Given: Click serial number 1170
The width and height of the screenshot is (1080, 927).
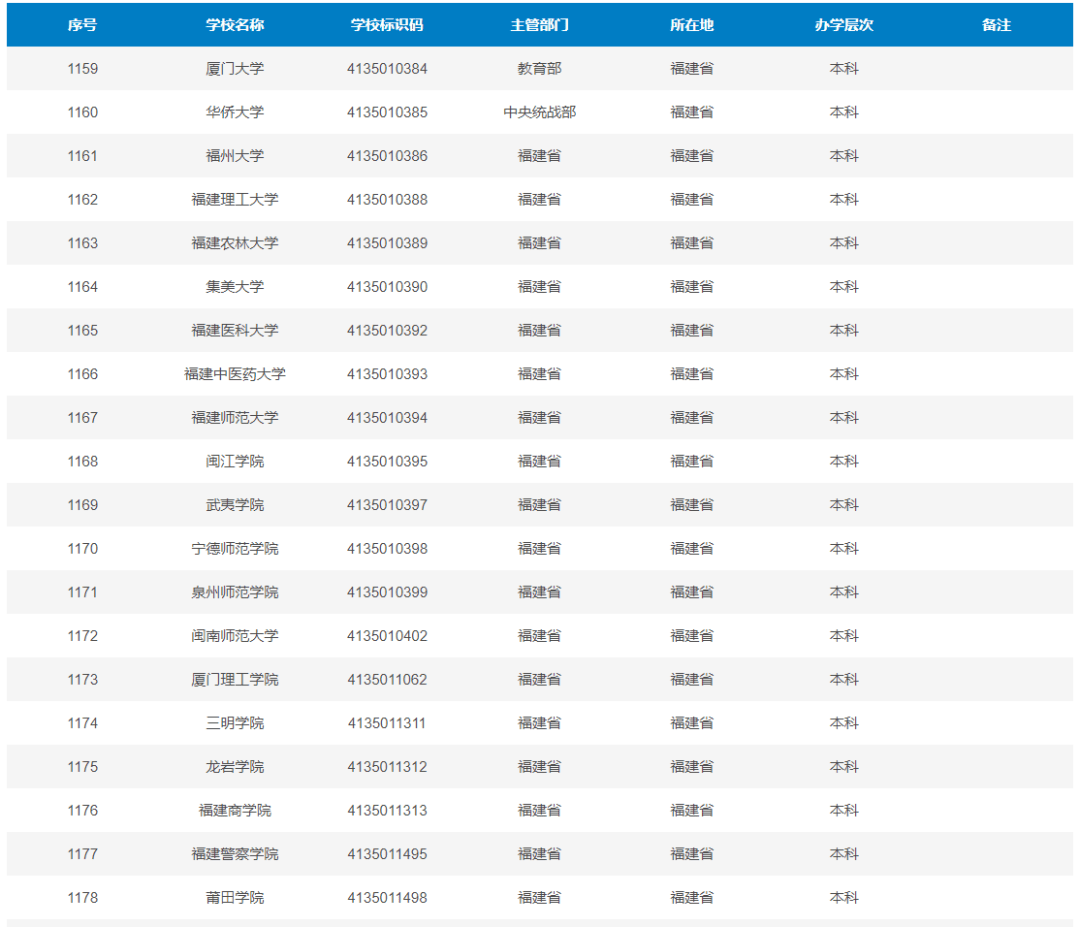Looking at the screenshot, I should (83, 549).
